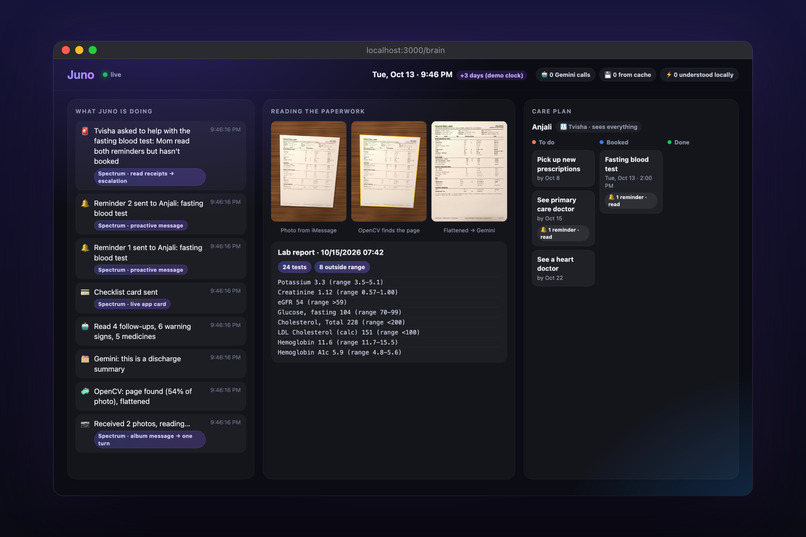Click the Gemini calls robot icon
806x537 pixels.
[544, 75]
